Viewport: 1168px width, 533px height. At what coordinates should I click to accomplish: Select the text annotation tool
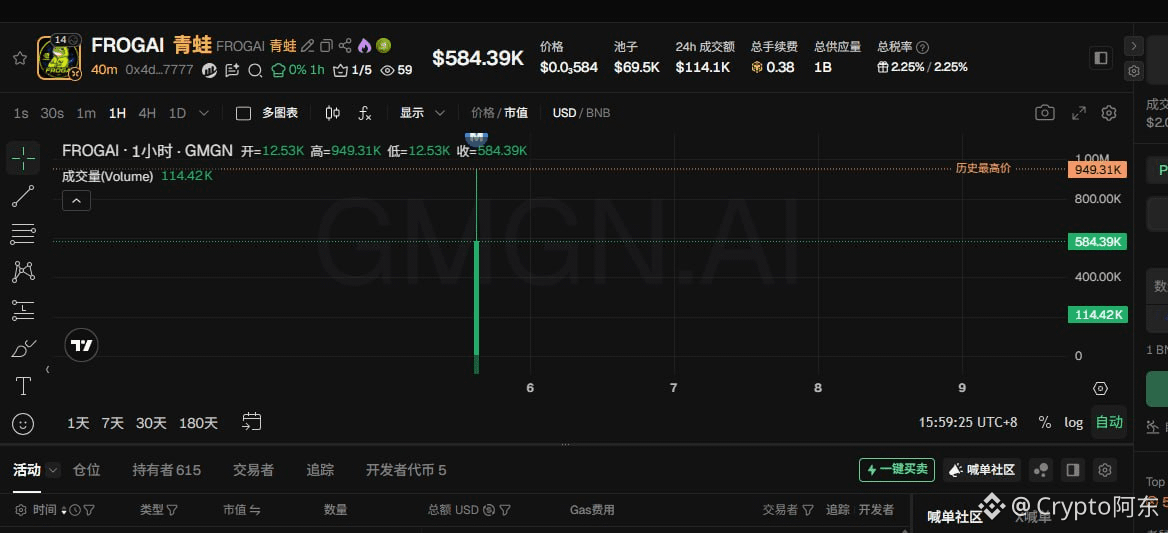pyautogui.click(x=23, y=386)
